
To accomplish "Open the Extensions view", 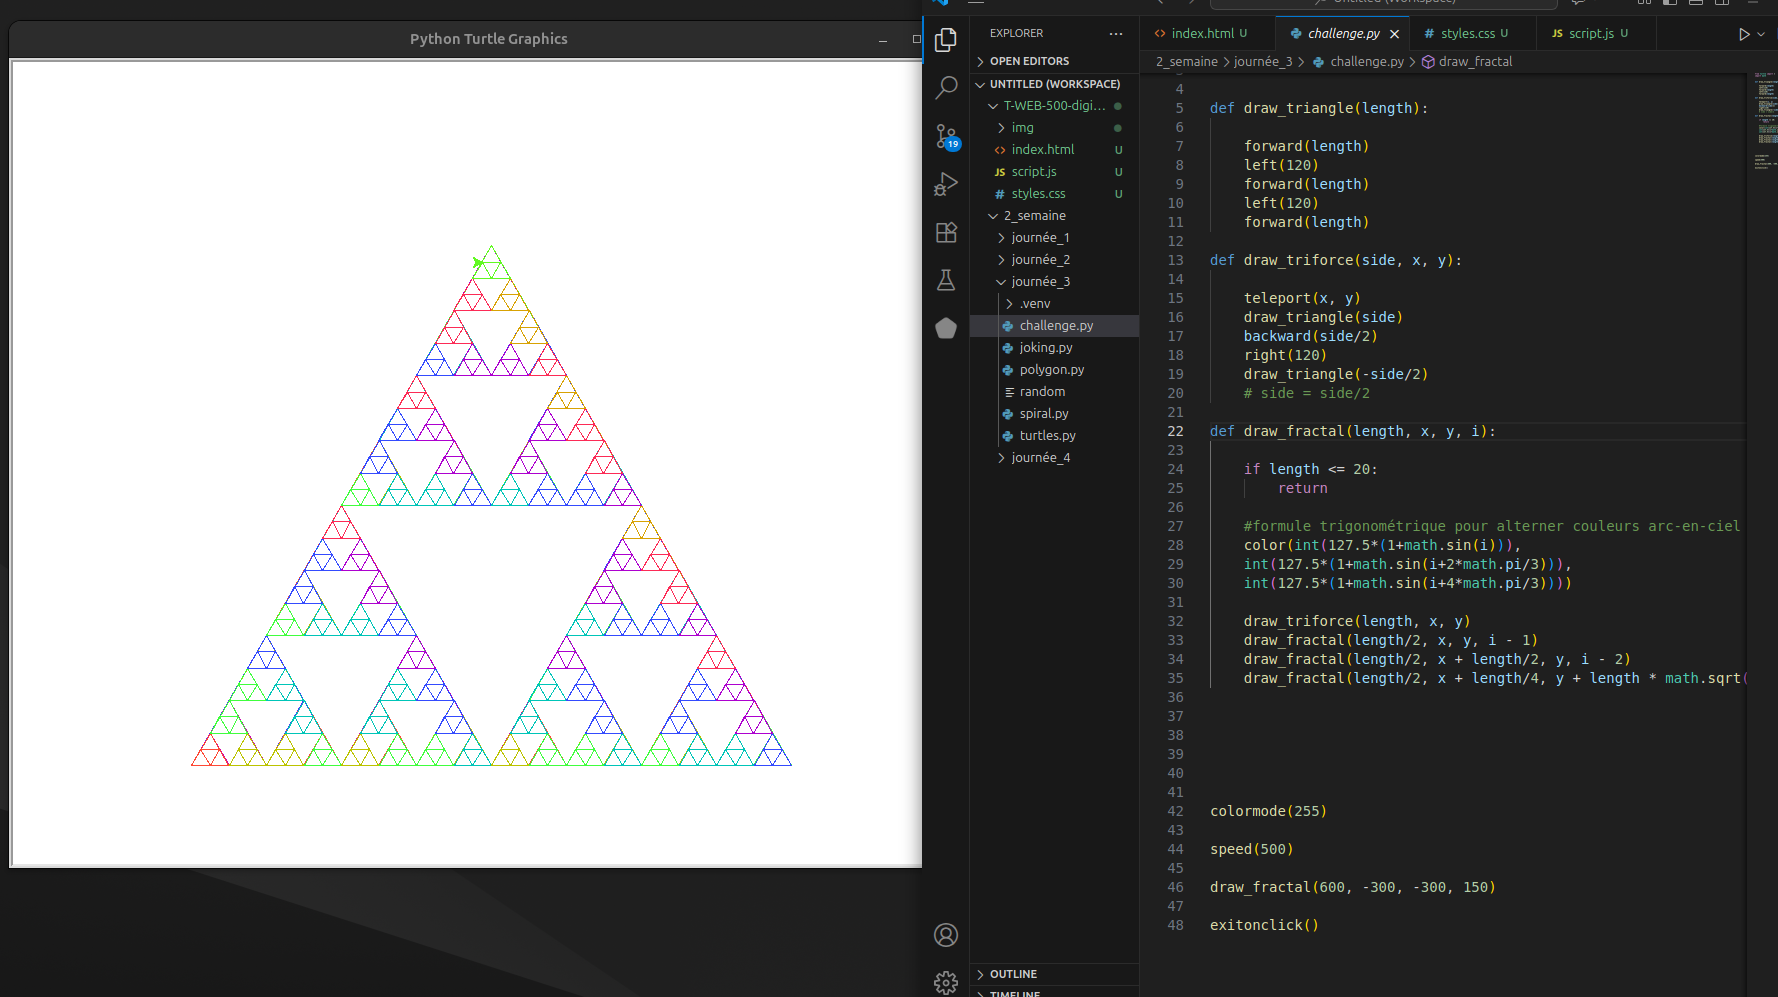I will (946, 232).
